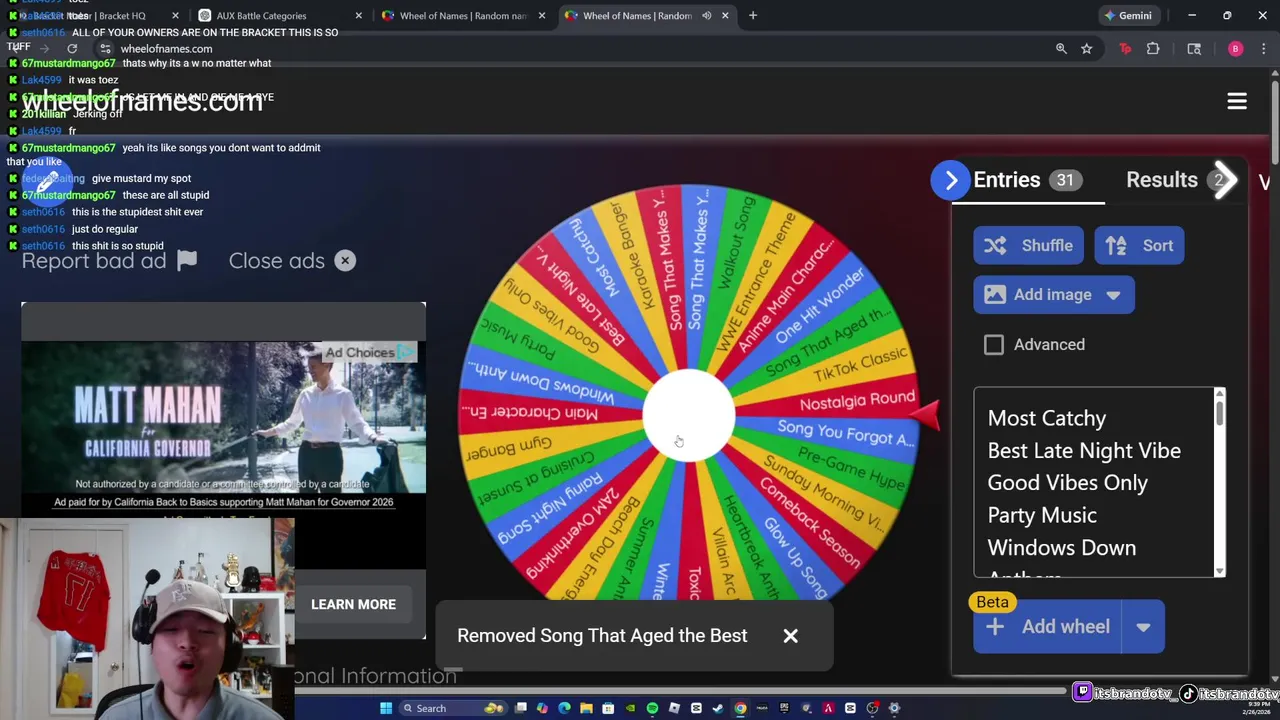Click the Report bad ad flag

(x=187, y=261)
